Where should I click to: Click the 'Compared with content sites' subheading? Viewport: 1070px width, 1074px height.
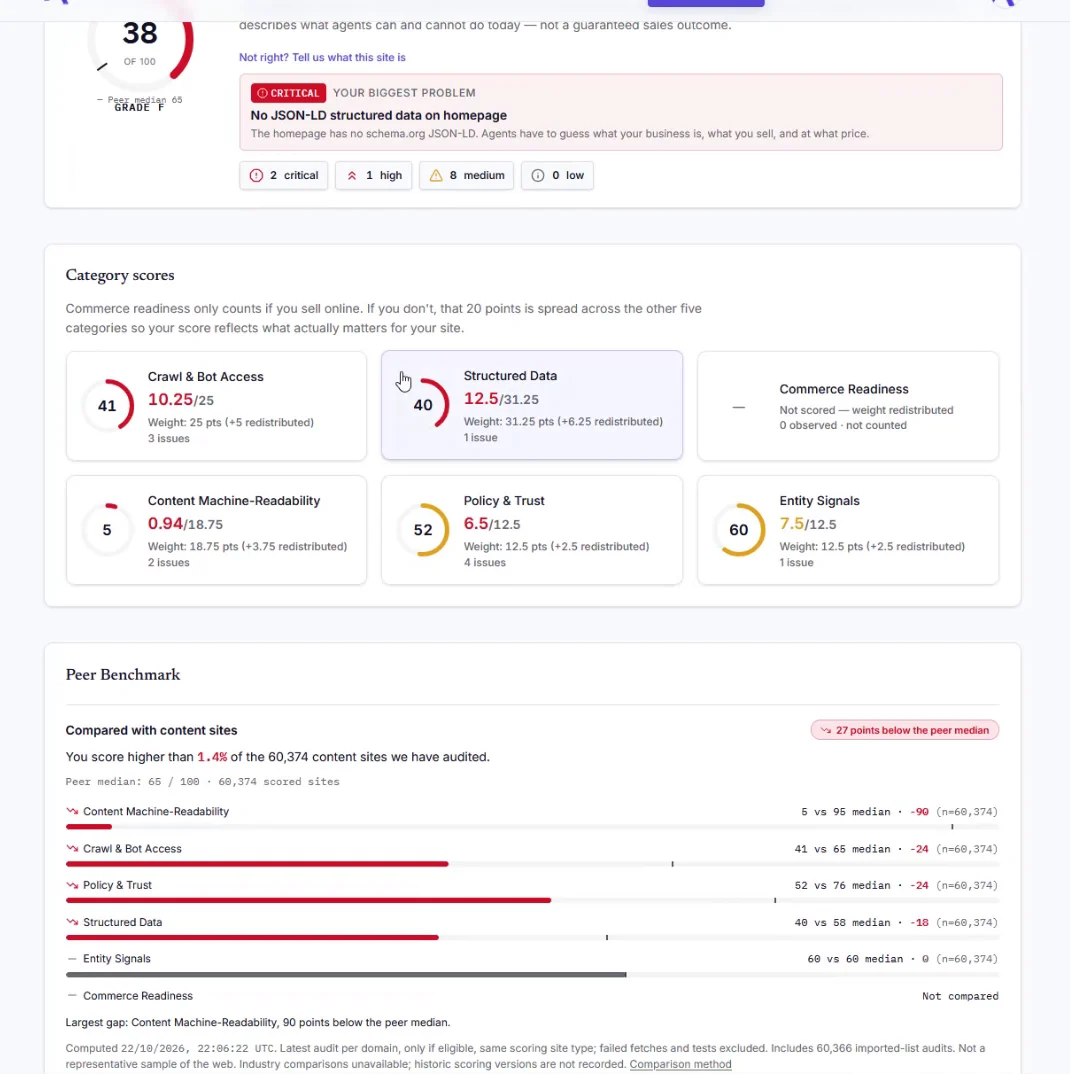coord(151,730)
